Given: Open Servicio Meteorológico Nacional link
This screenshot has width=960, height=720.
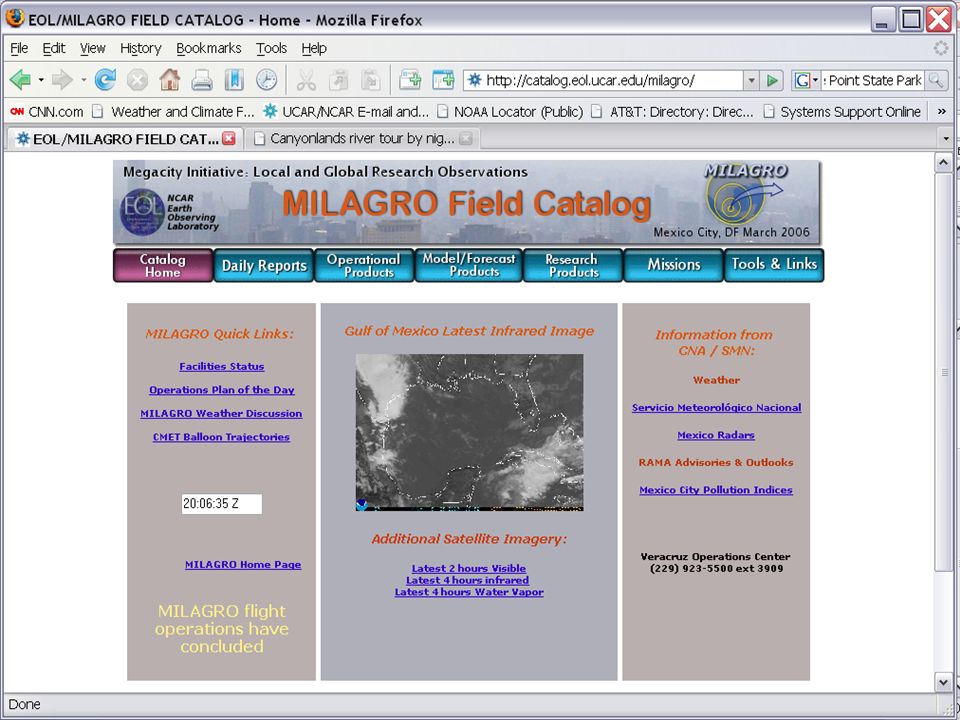Looking at the screenshot, I should tap(716, 408).
